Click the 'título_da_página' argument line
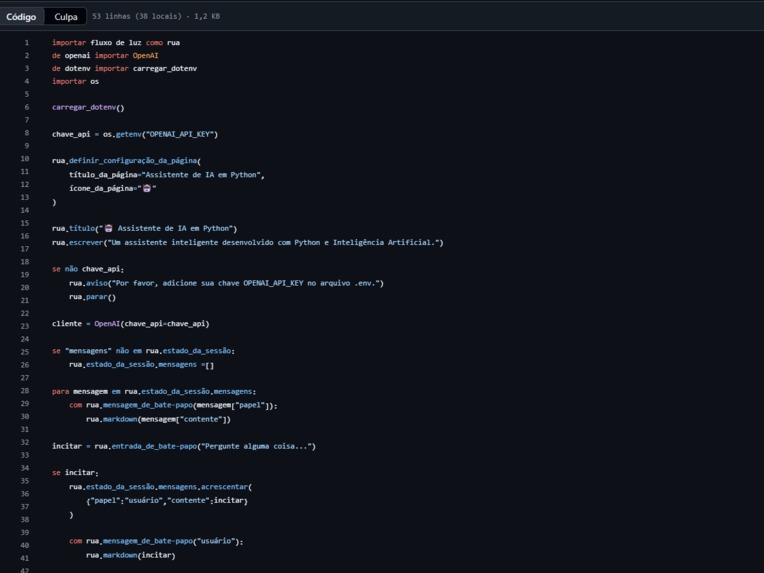This screenshot has width=764, height=573. 167,175
